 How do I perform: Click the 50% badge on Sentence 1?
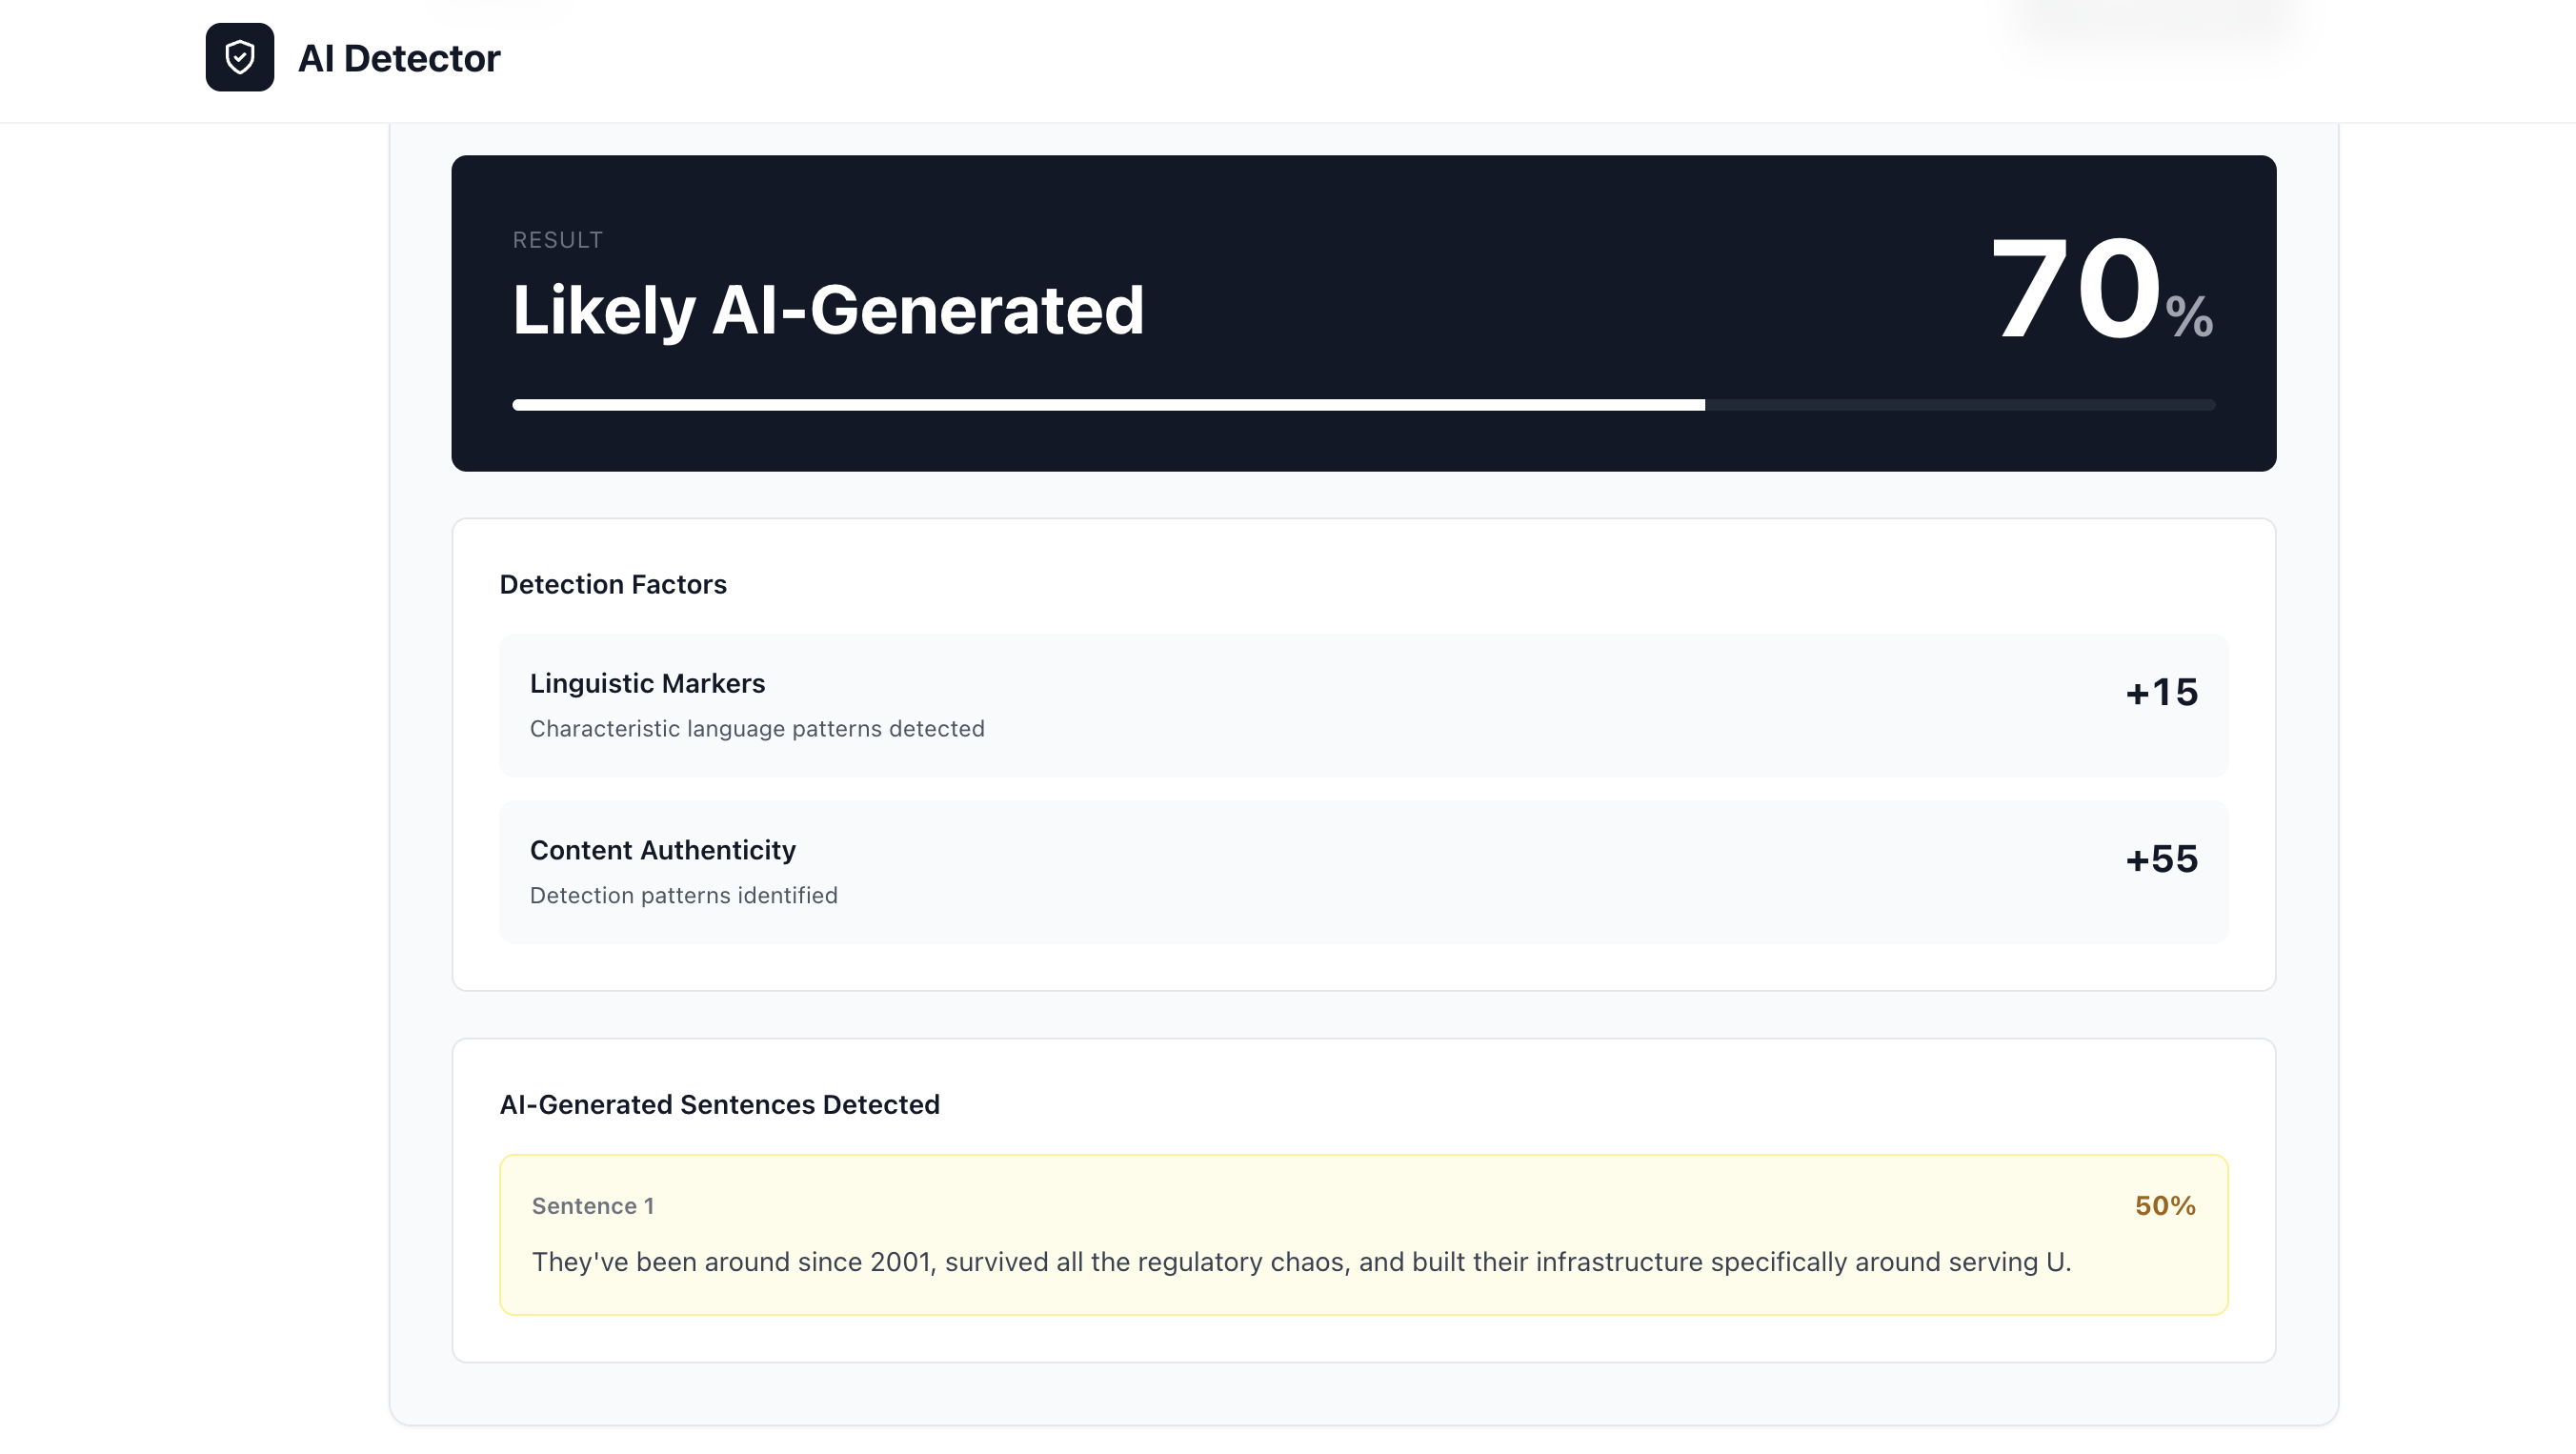[x=2164, y=1206]
